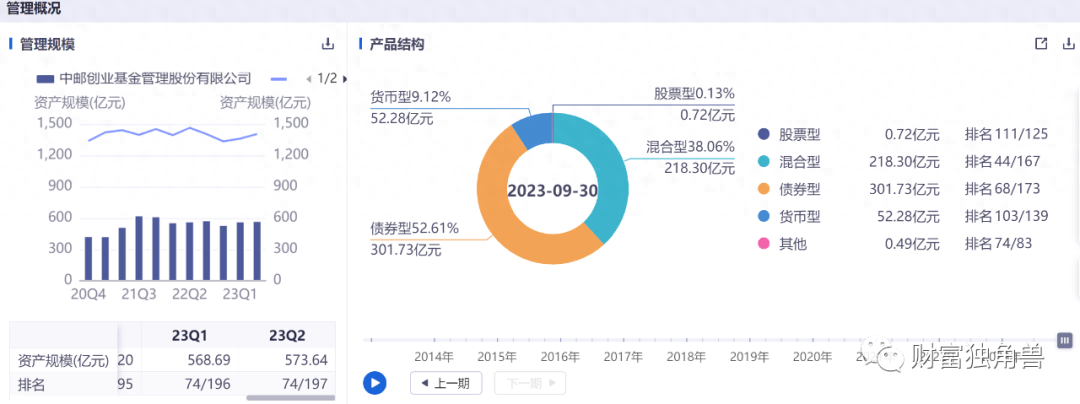The height and width of the screenshot is (404, 1080).
Task: Toggle 中邮创业基金管理股份有限公司 bar series legend
Action: coord(142,78)
